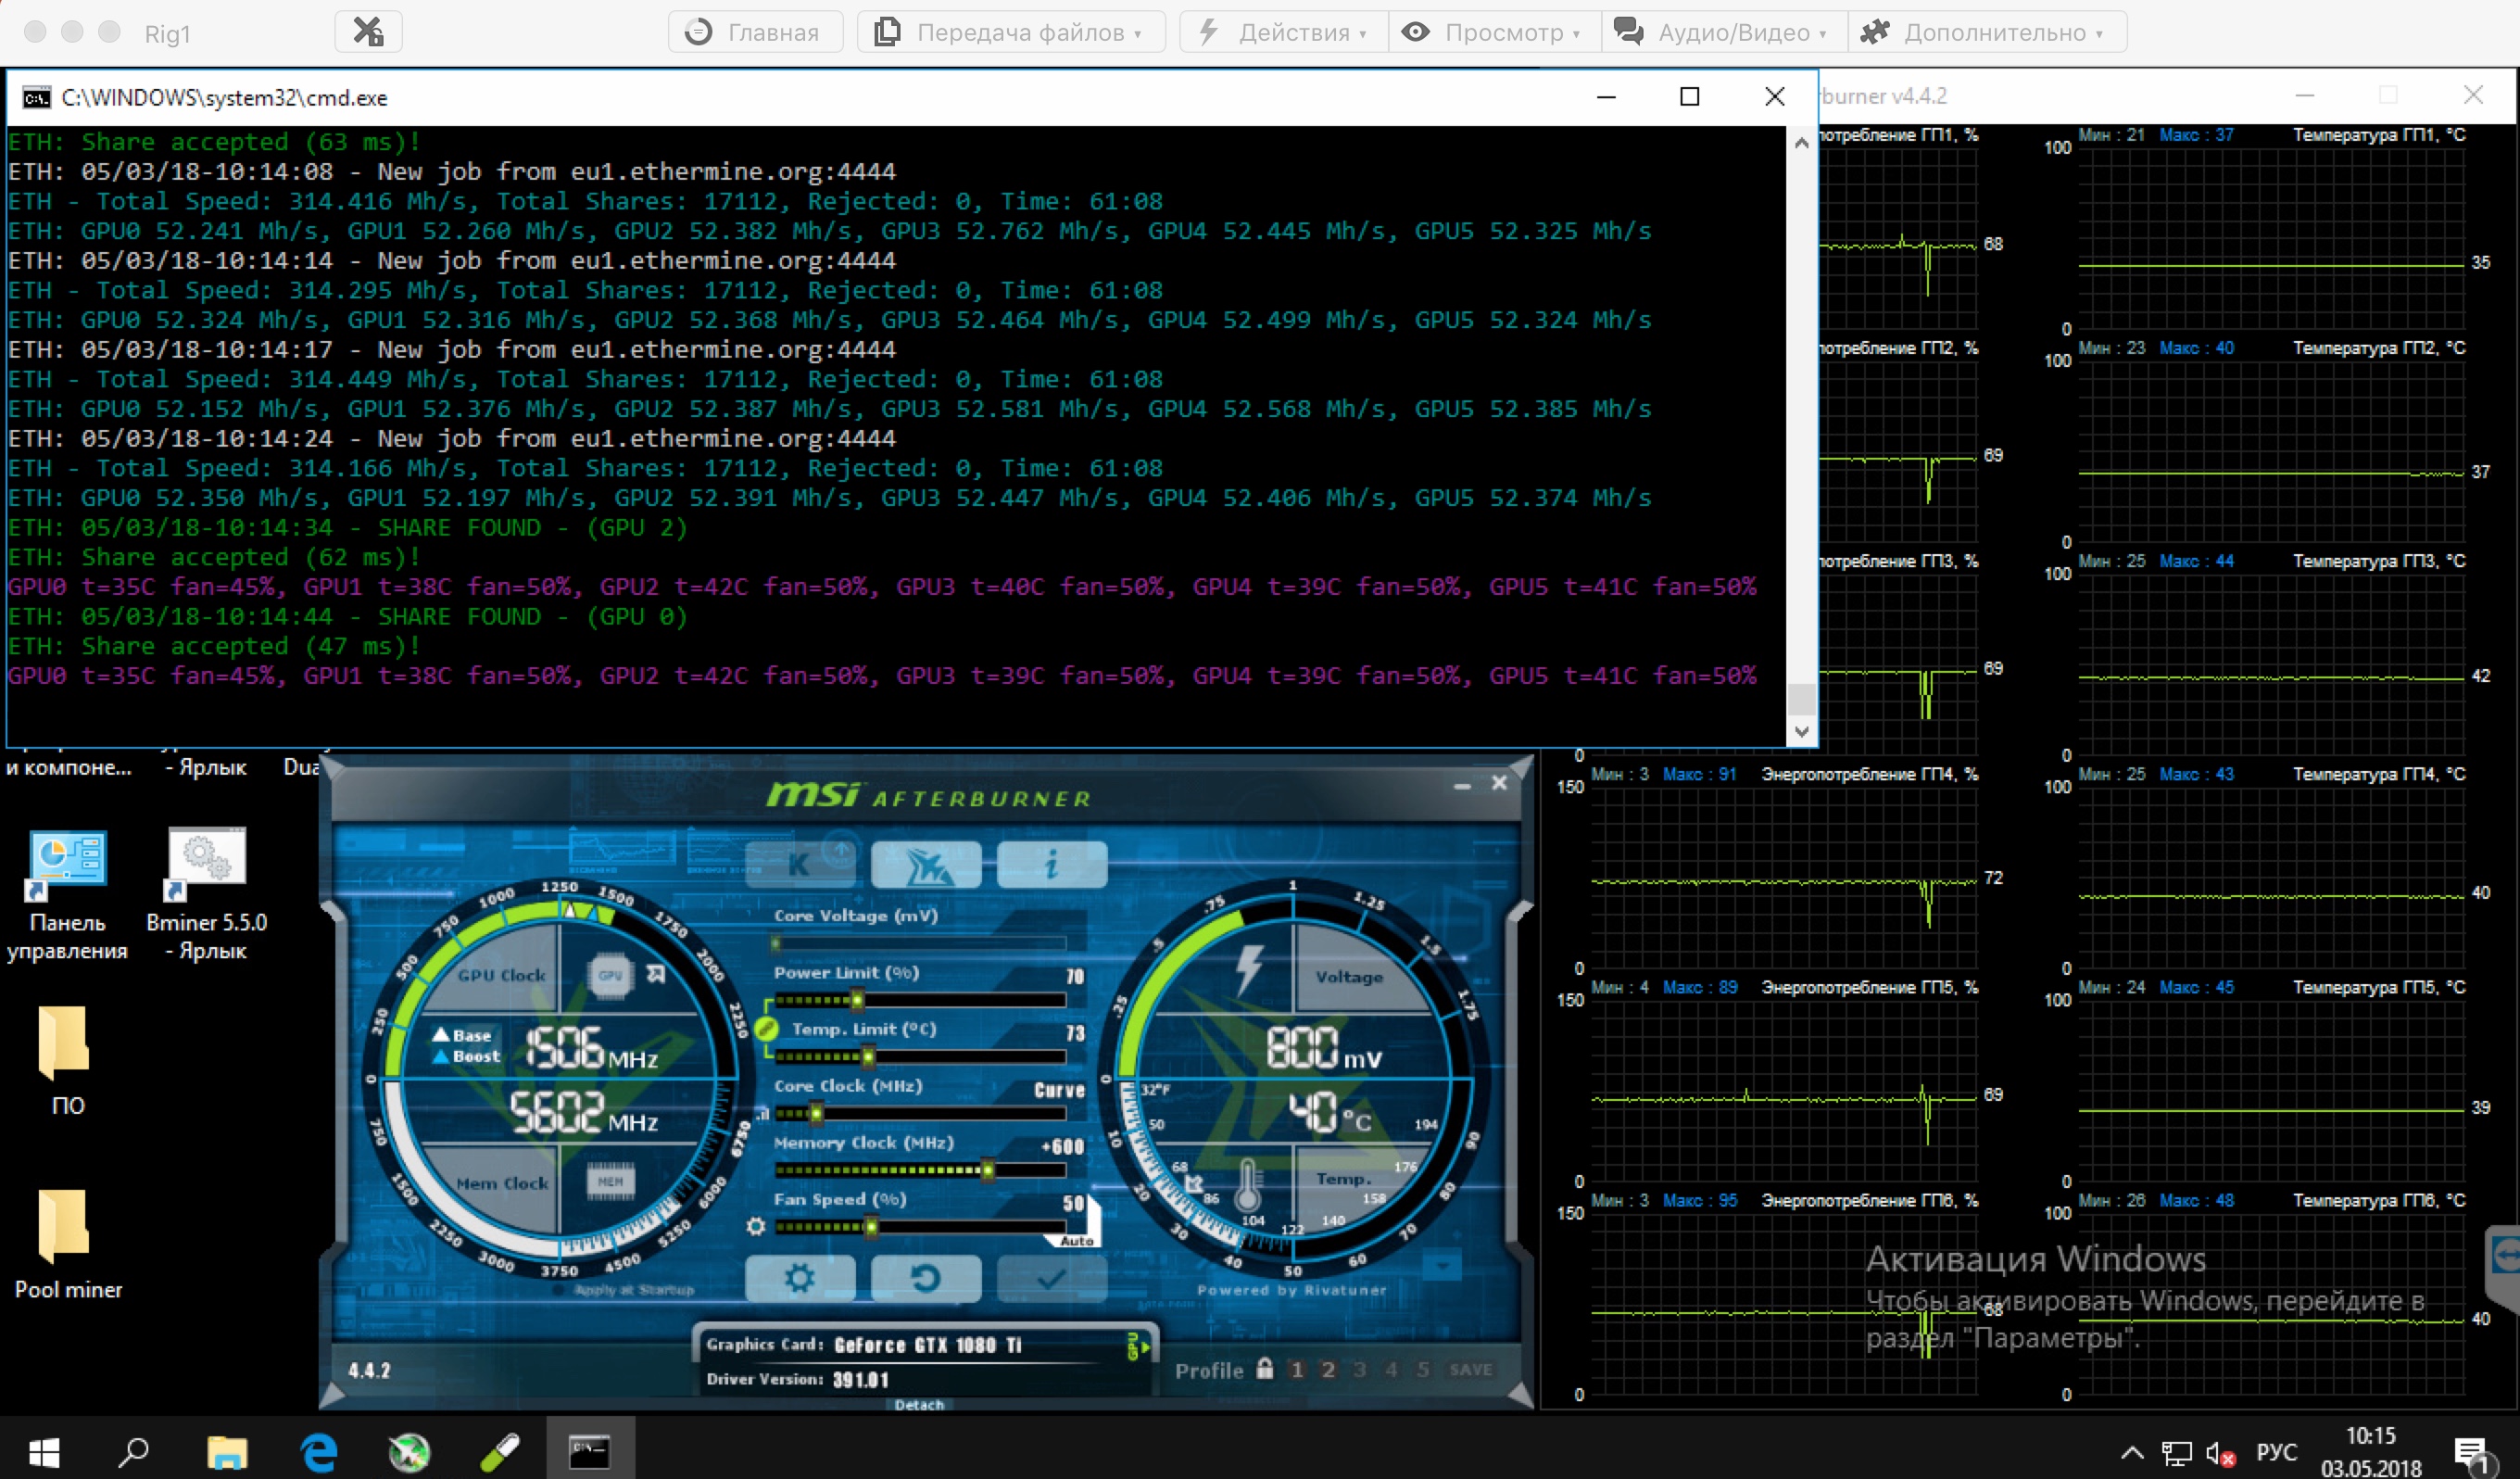The image size is (2520, 1479).
Task: Select profile slot 4
Action: point(1391,1370)
